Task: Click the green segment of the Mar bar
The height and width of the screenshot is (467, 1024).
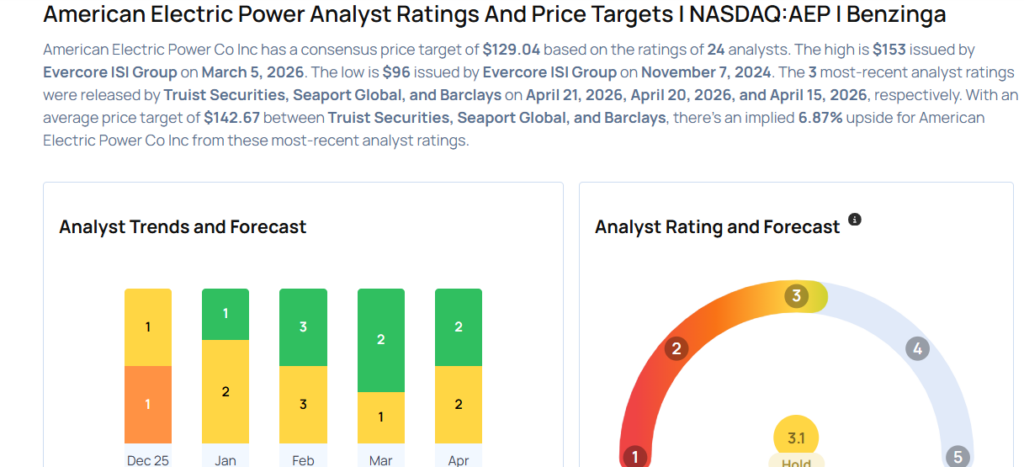Action: click(381, 340)
